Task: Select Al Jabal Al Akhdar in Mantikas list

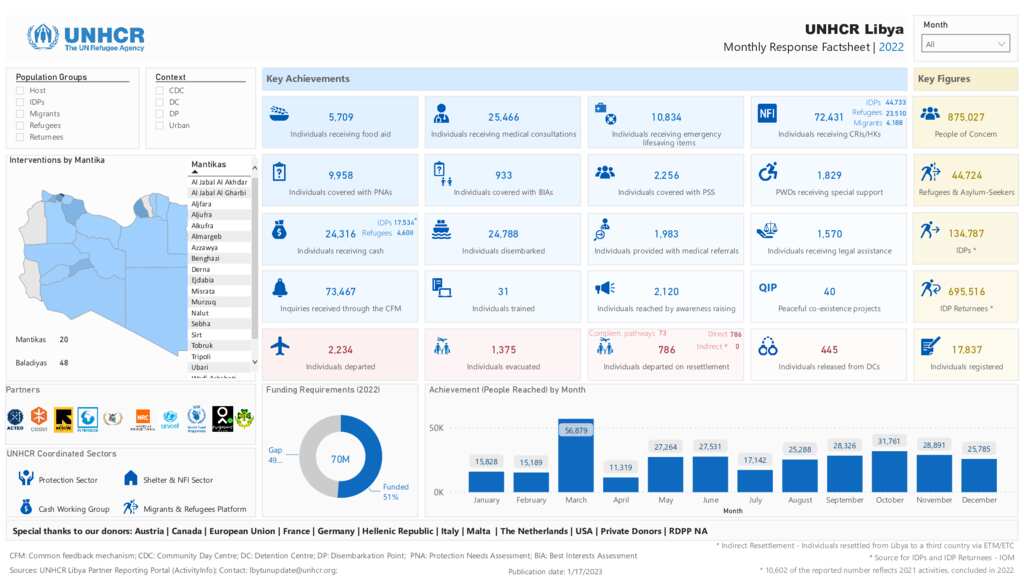Action: pos(219,182)
